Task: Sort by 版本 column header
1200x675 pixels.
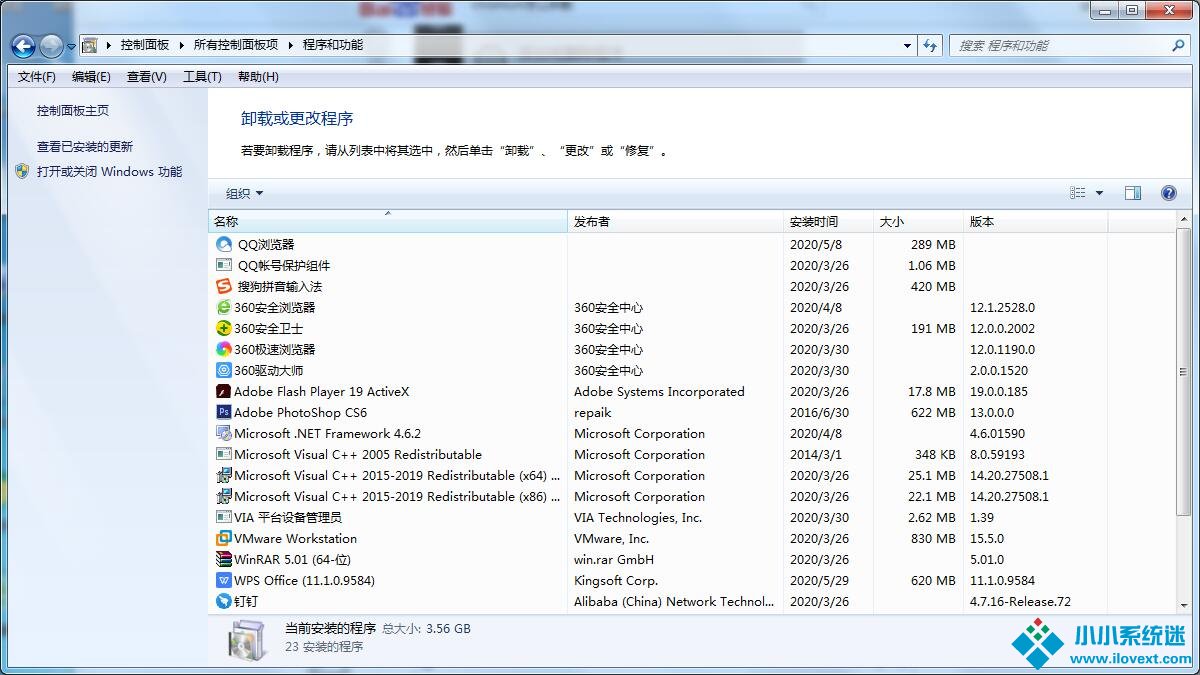Action: (x=1035, y=222)
